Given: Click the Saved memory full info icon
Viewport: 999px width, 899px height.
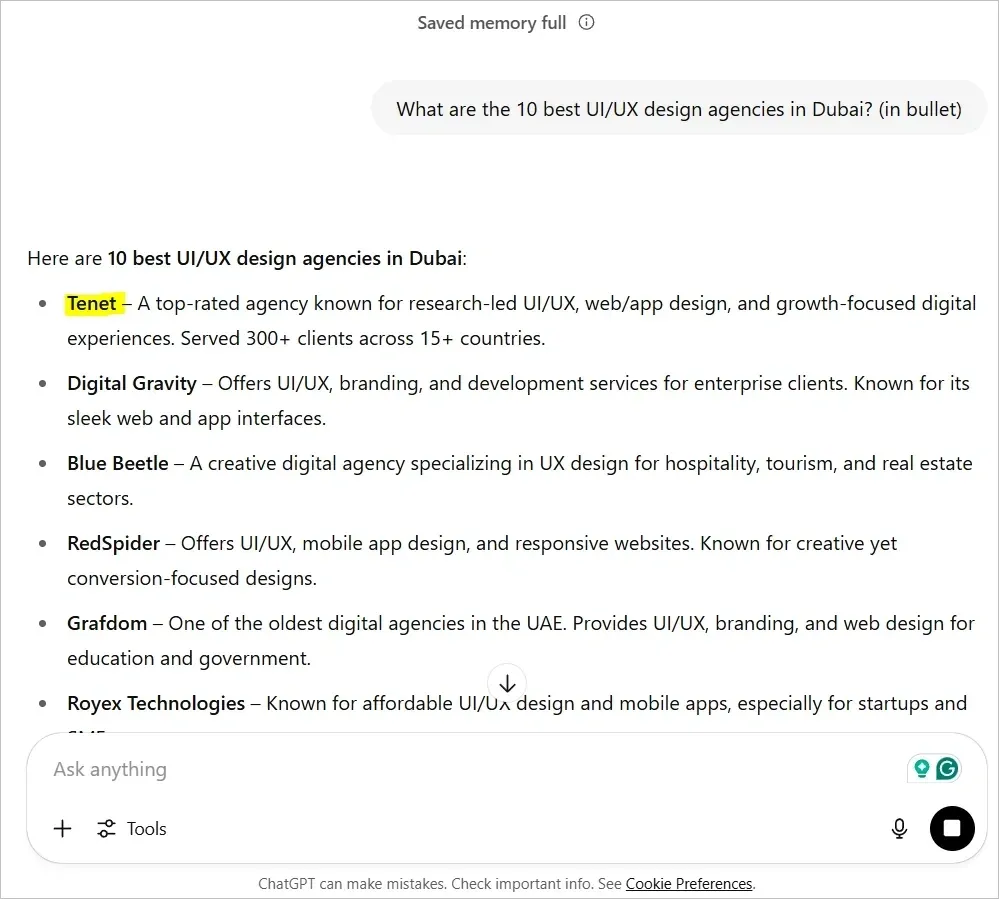Looking at the screenshot, I should (585, 22).
